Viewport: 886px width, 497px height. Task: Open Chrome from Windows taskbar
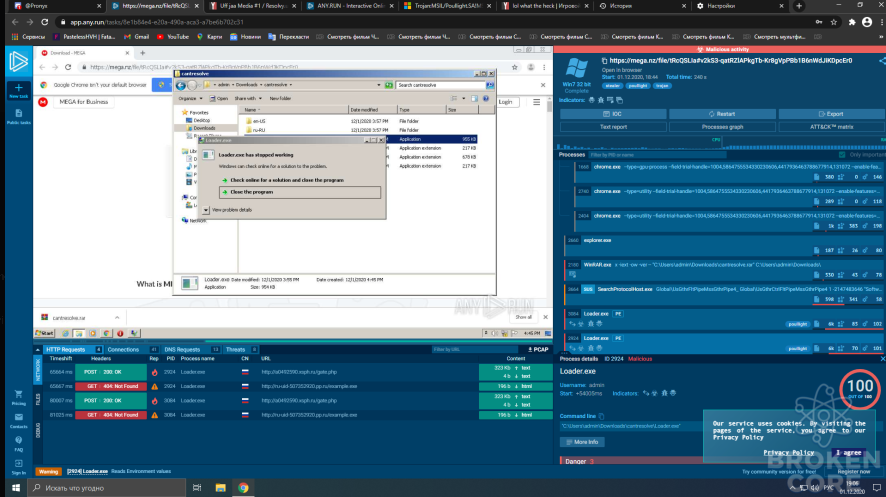pos(243,488)
